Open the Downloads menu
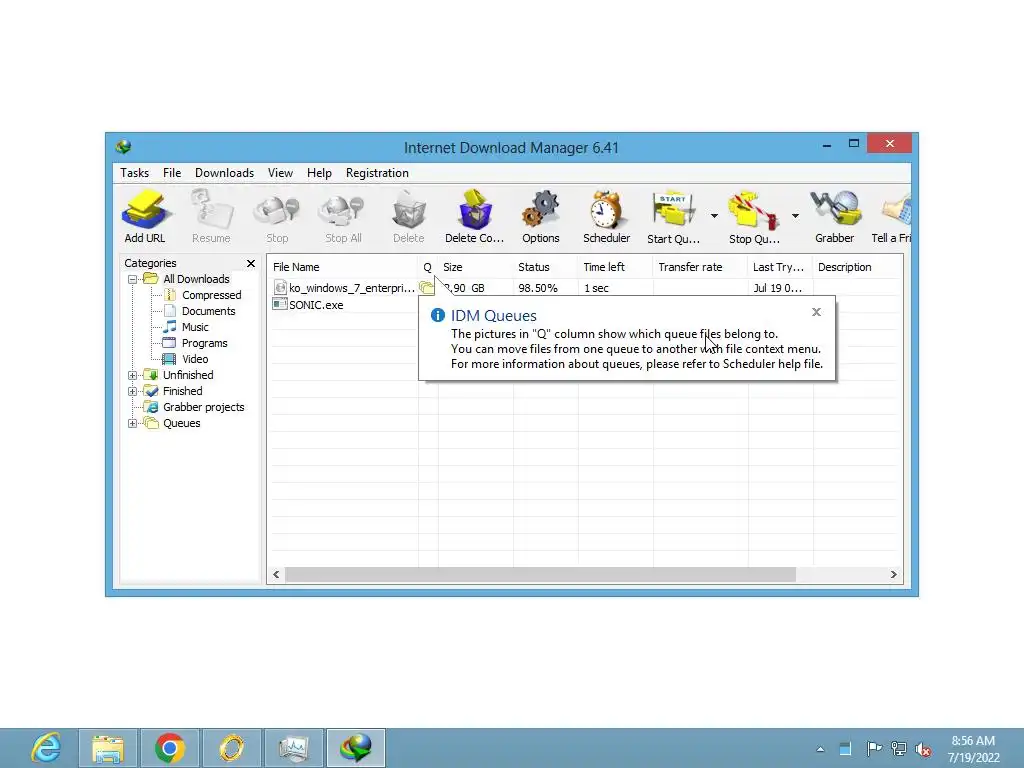 [x=224, y=173]
